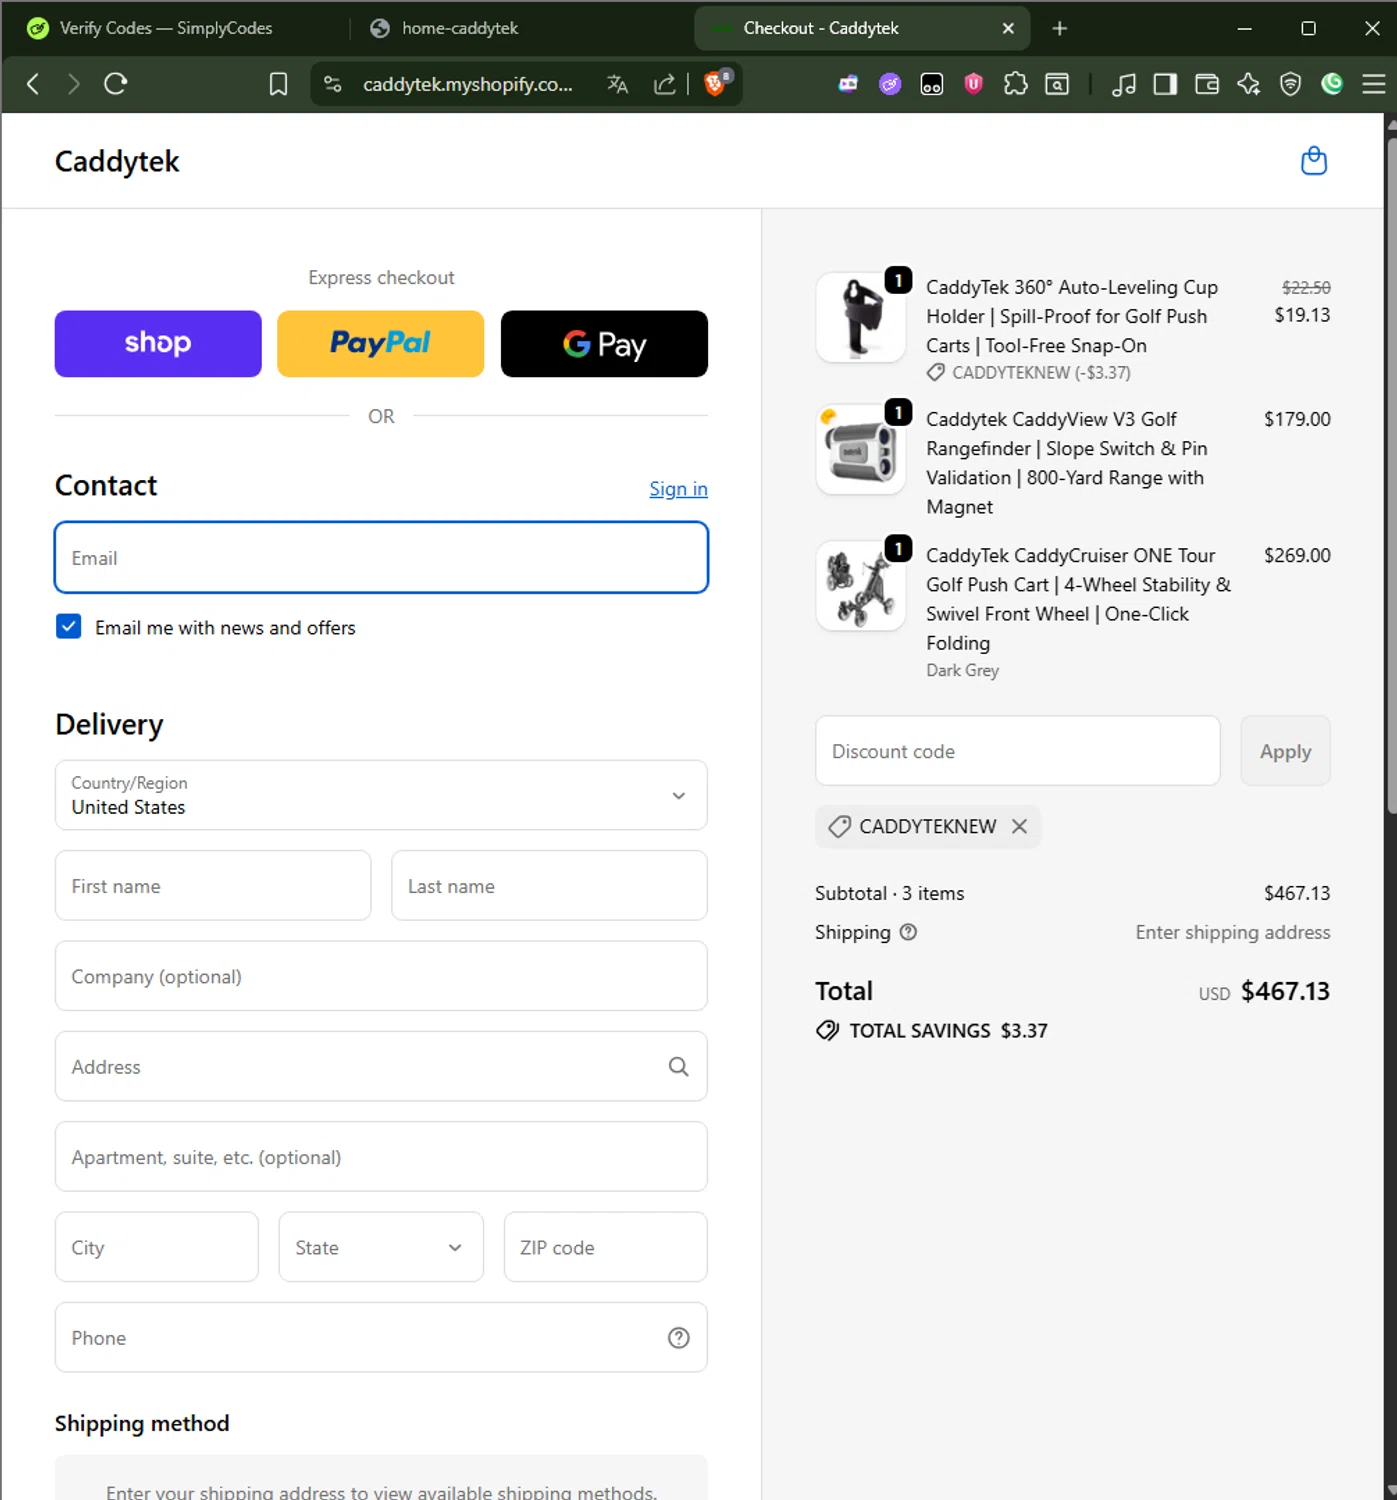Open the Country/Region dropdown
This screenshot has height=1500, width=1397.
pyautogui.click(x=381, y=795)
